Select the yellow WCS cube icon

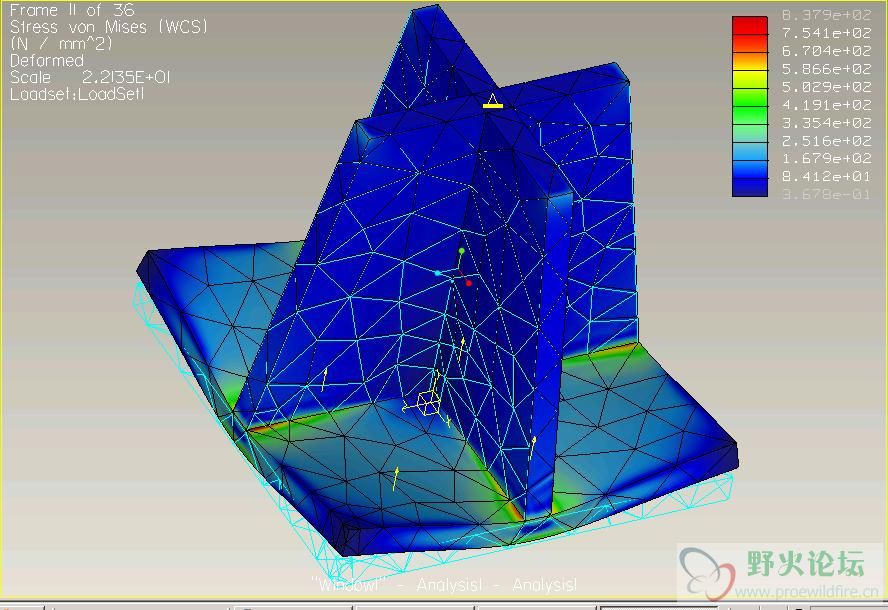pyautogui.click(x=428, y=403)
